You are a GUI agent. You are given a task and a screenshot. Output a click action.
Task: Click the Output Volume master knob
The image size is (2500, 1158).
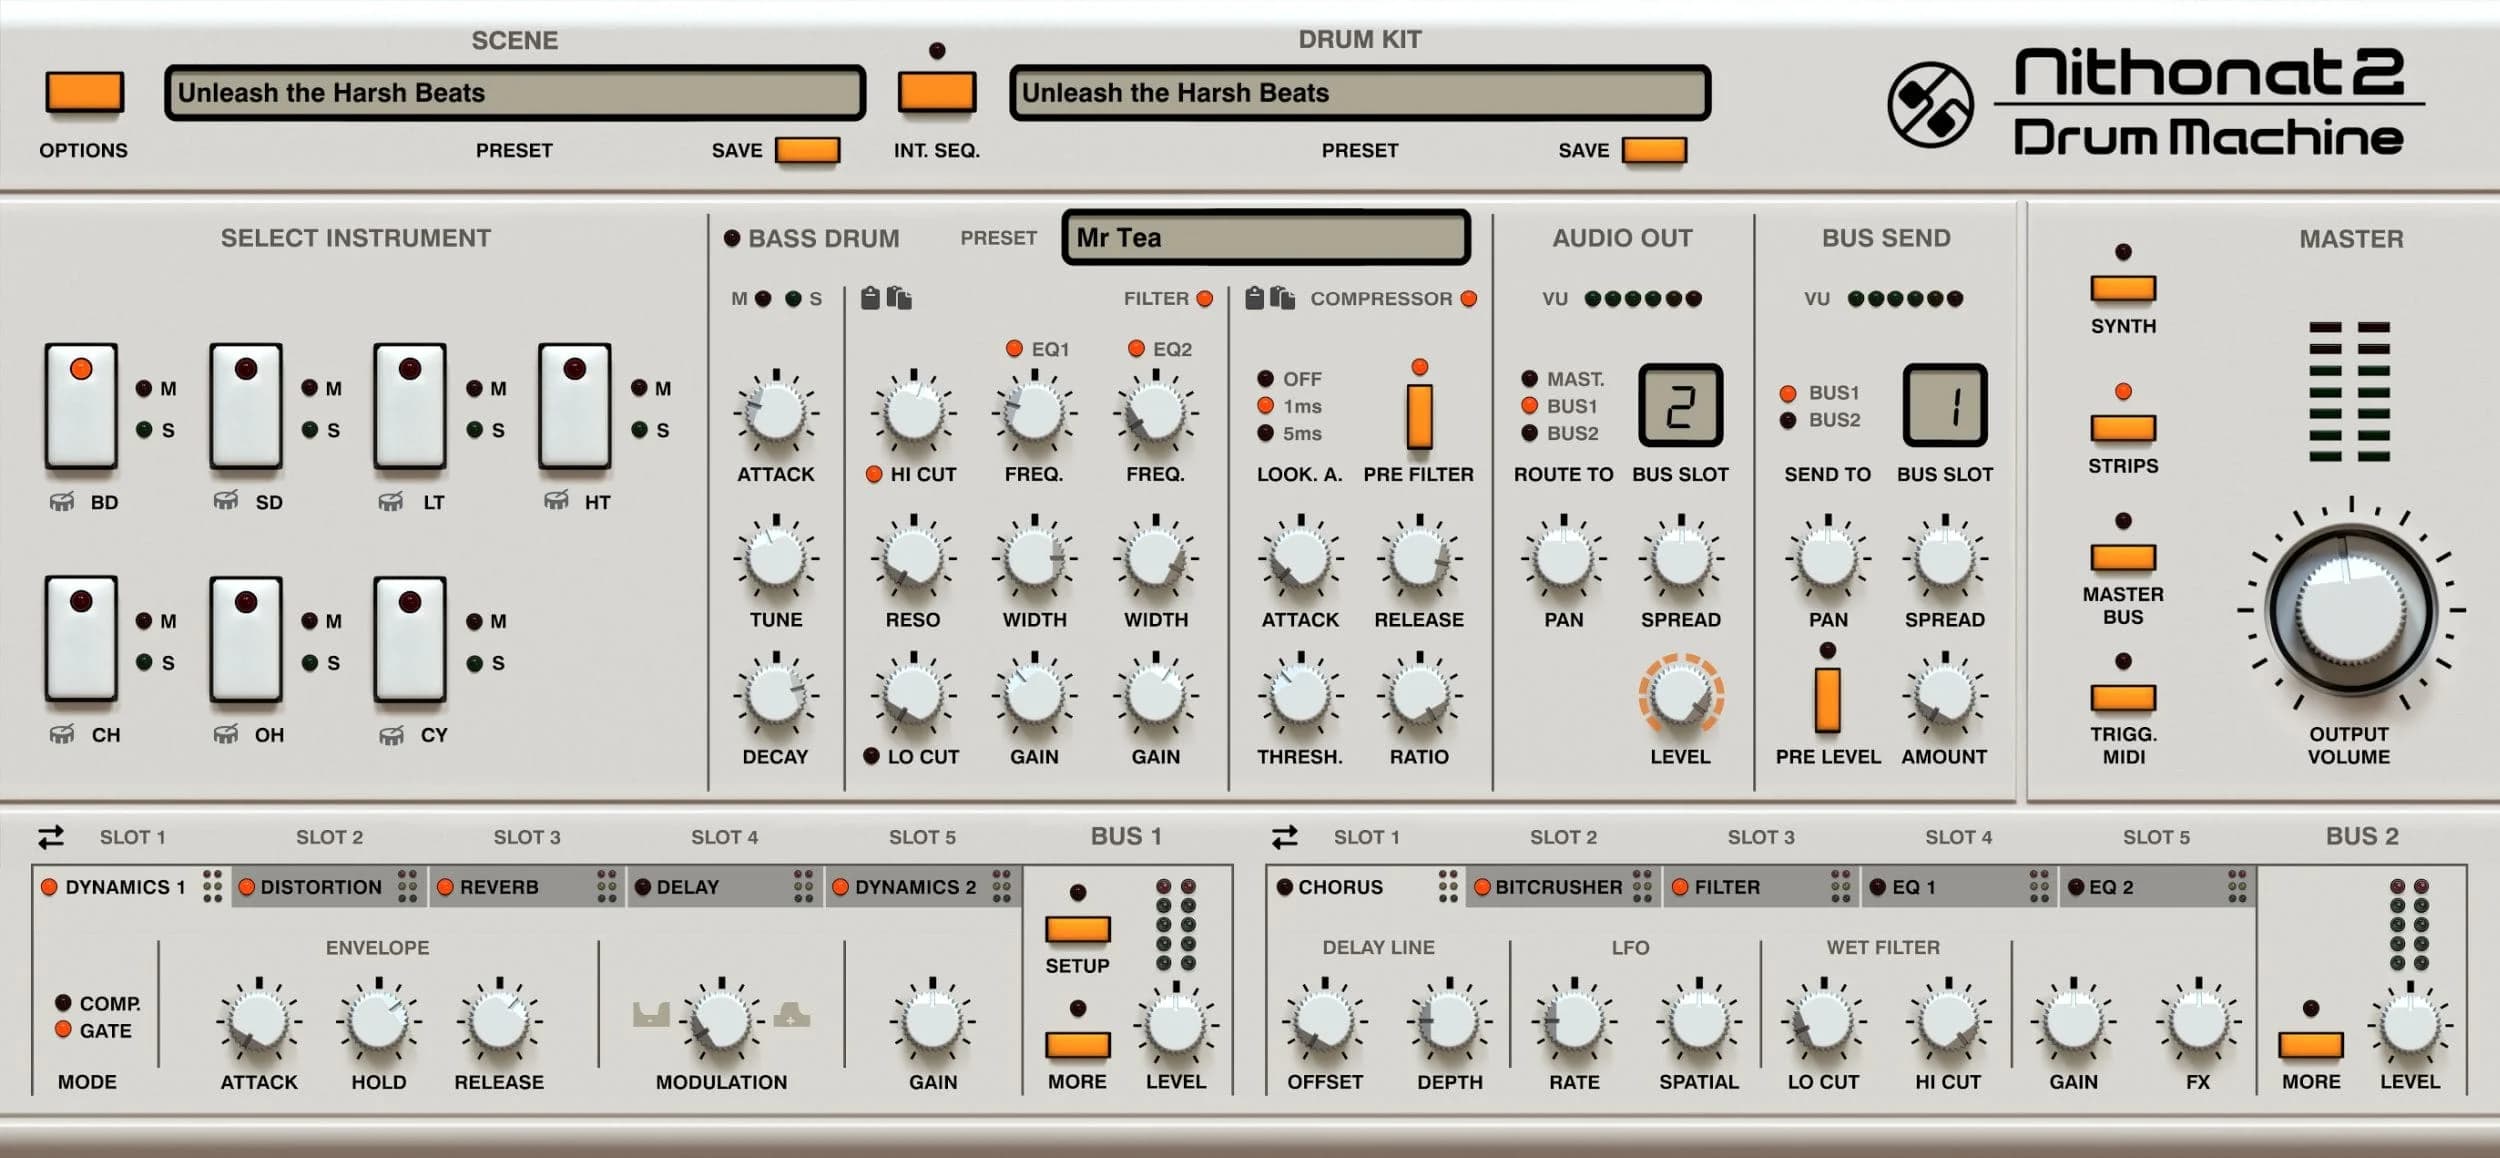pyautogui.click(x=2349, y=609)
